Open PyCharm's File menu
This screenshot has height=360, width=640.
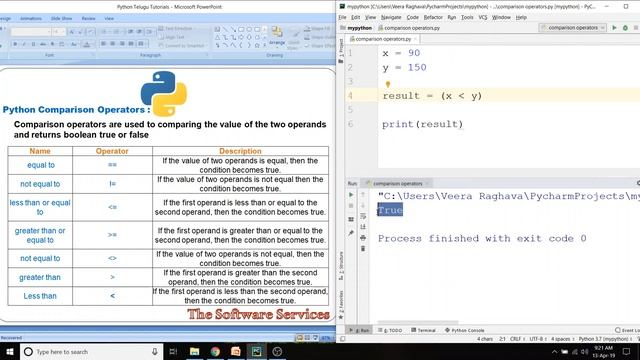[x=342, y=18]
